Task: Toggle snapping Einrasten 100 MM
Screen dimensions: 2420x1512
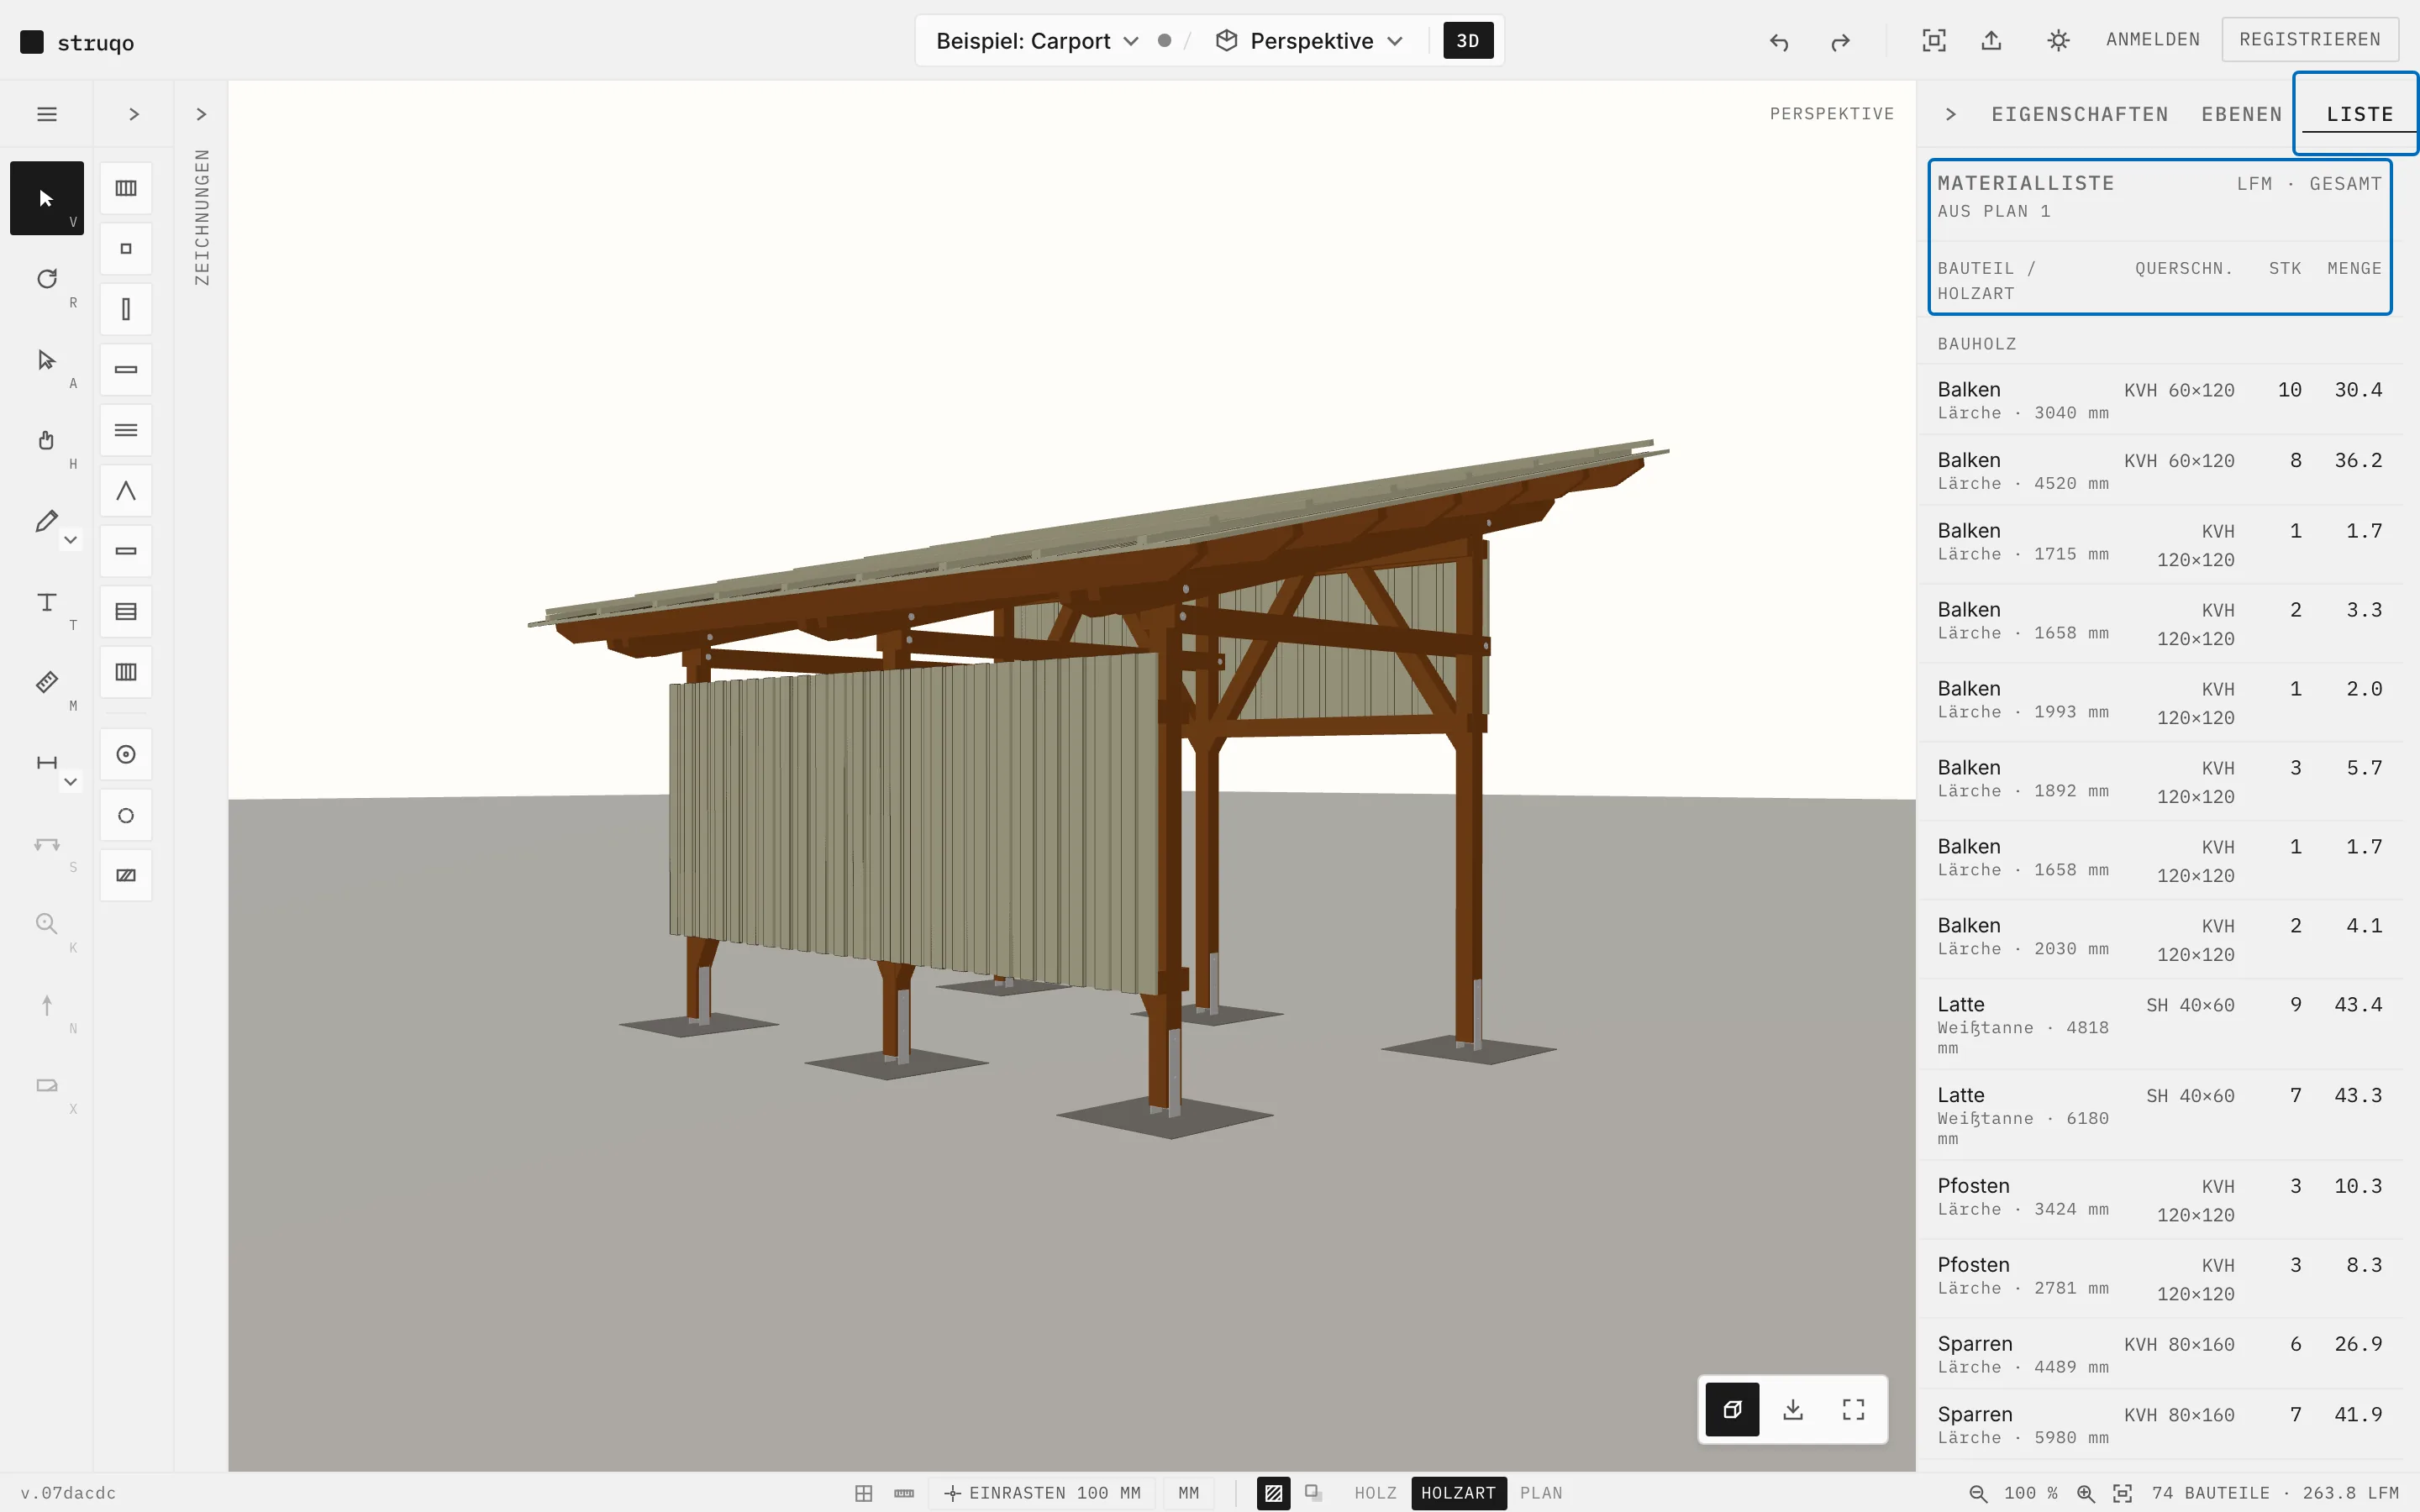Action: (1043, 1493)
